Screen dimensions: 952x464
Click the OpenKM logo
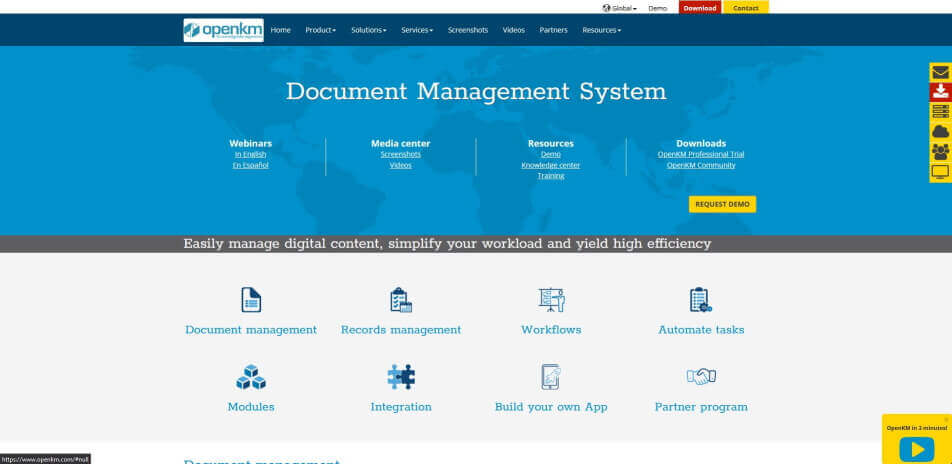pos(223,30)
